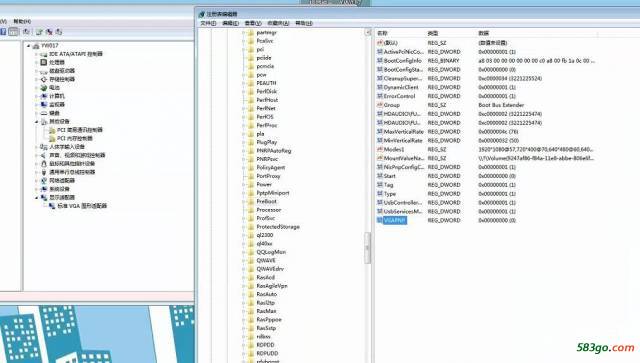Click the PerfDisk folder icon

pos(251,91)
